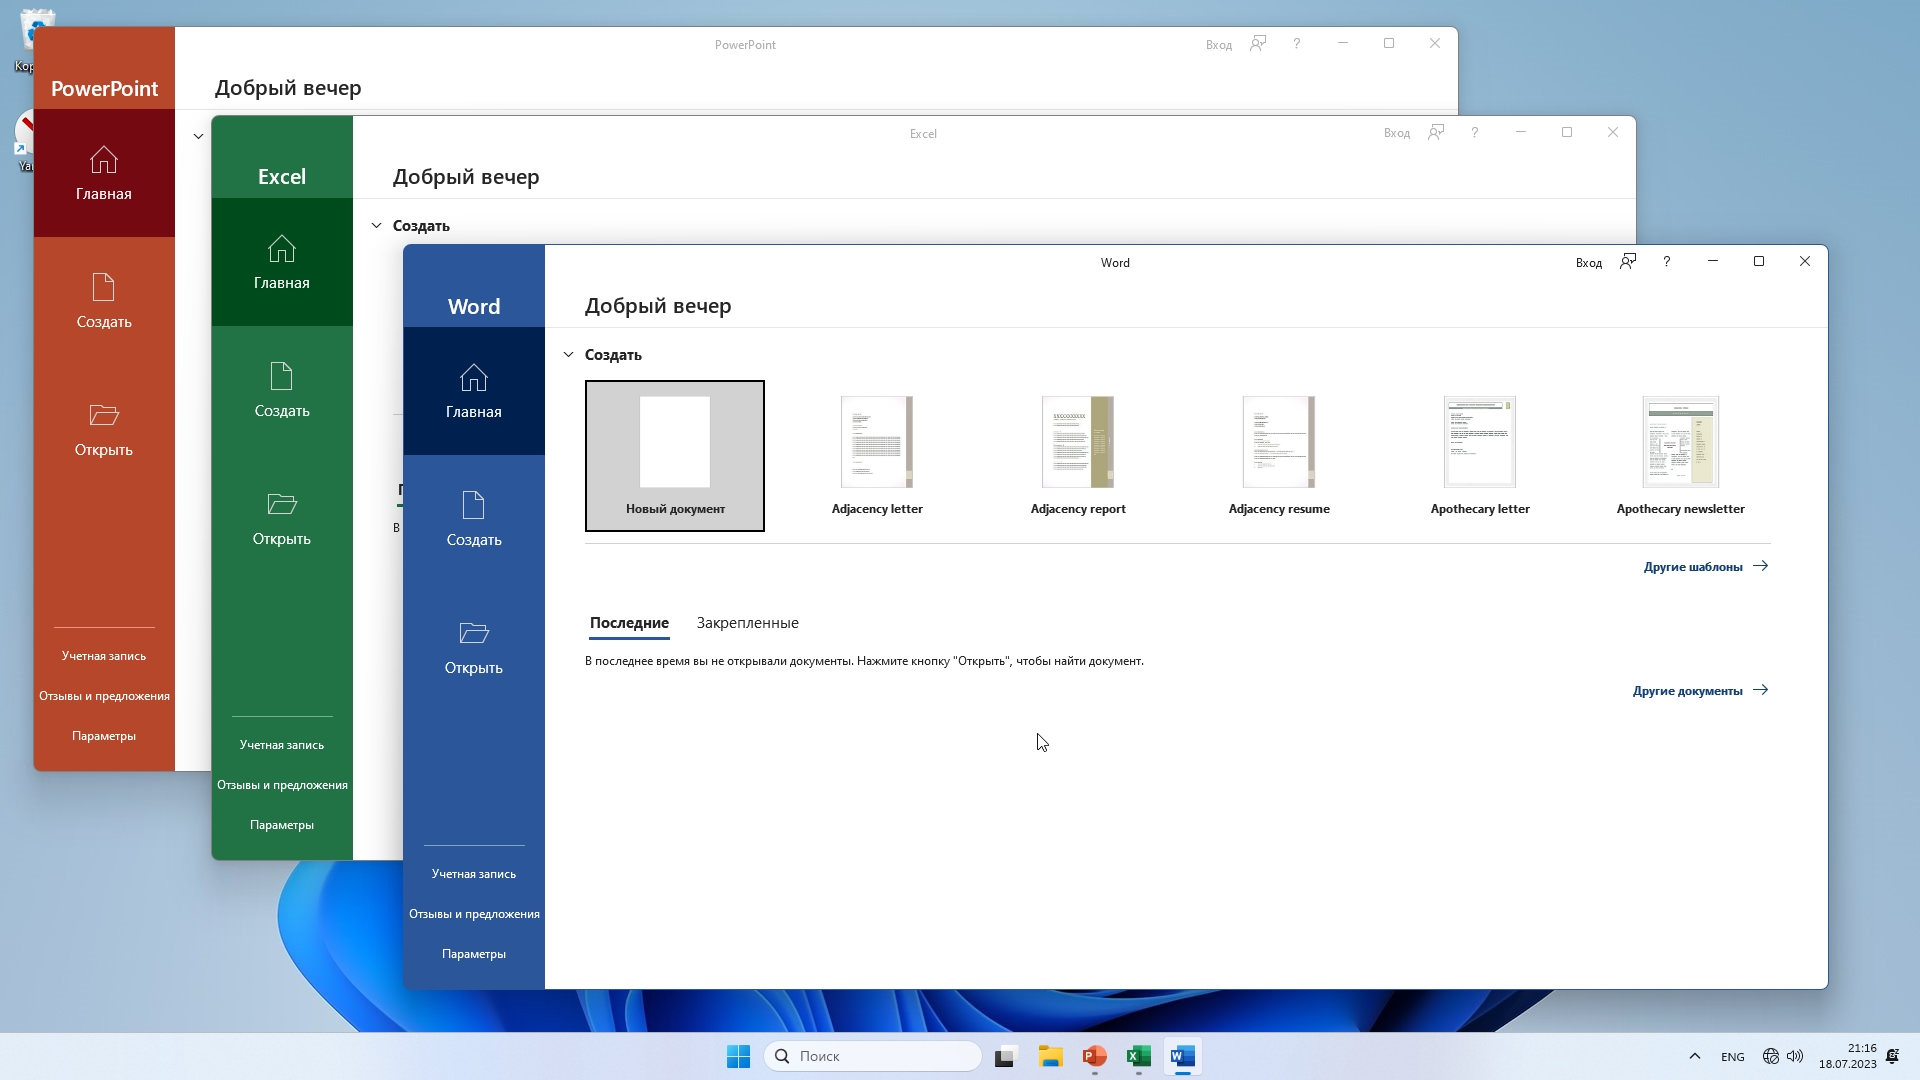Viewport: 1920px width, 1080px height.
Task: Click Вход sign-in button in Word
Action: [1588, 263]
